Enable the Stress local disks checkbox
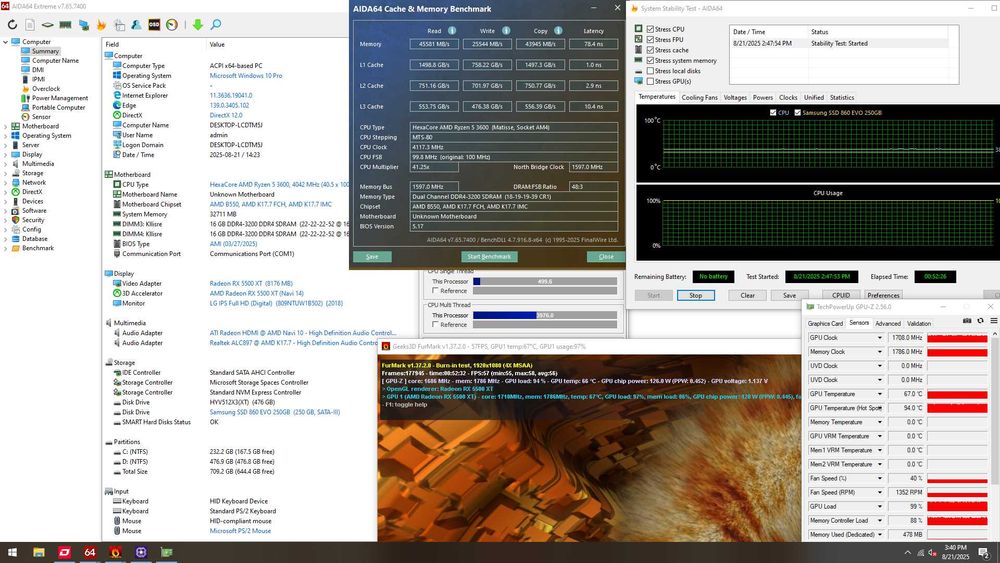 tap(652, 71)
